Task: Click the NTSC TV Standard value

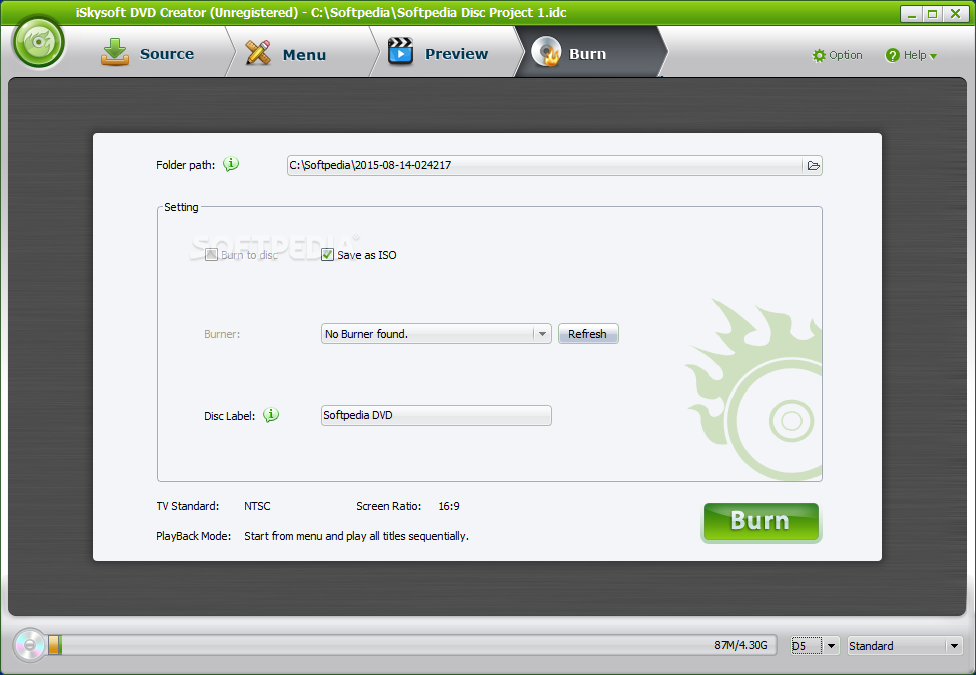Action: click(257, 506)
